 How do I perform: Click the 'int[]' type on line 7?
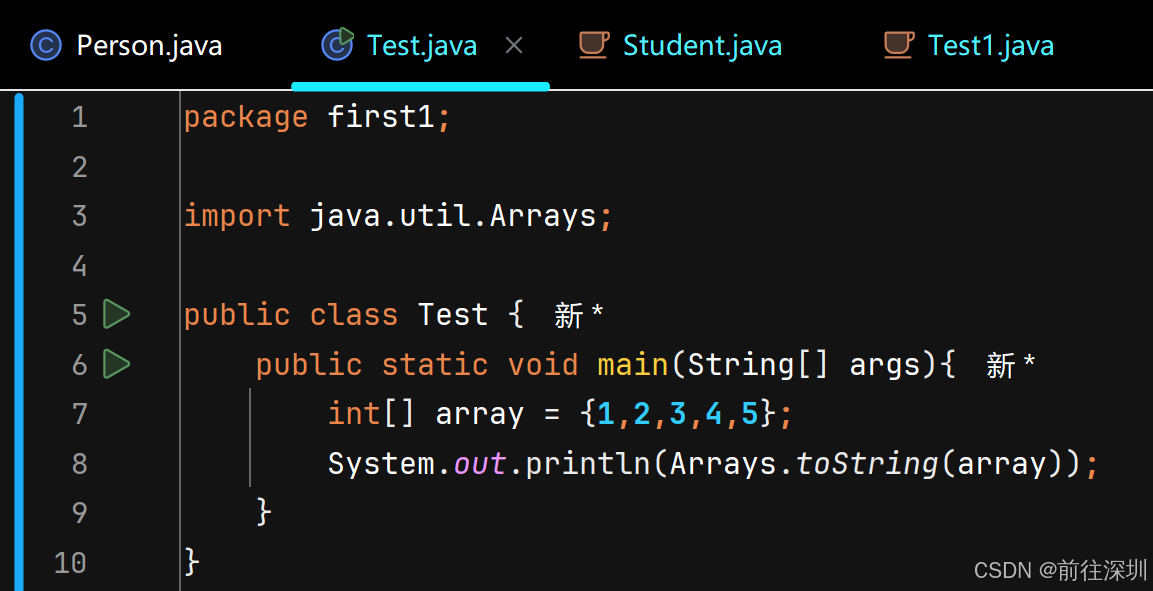tap(371, 414)
